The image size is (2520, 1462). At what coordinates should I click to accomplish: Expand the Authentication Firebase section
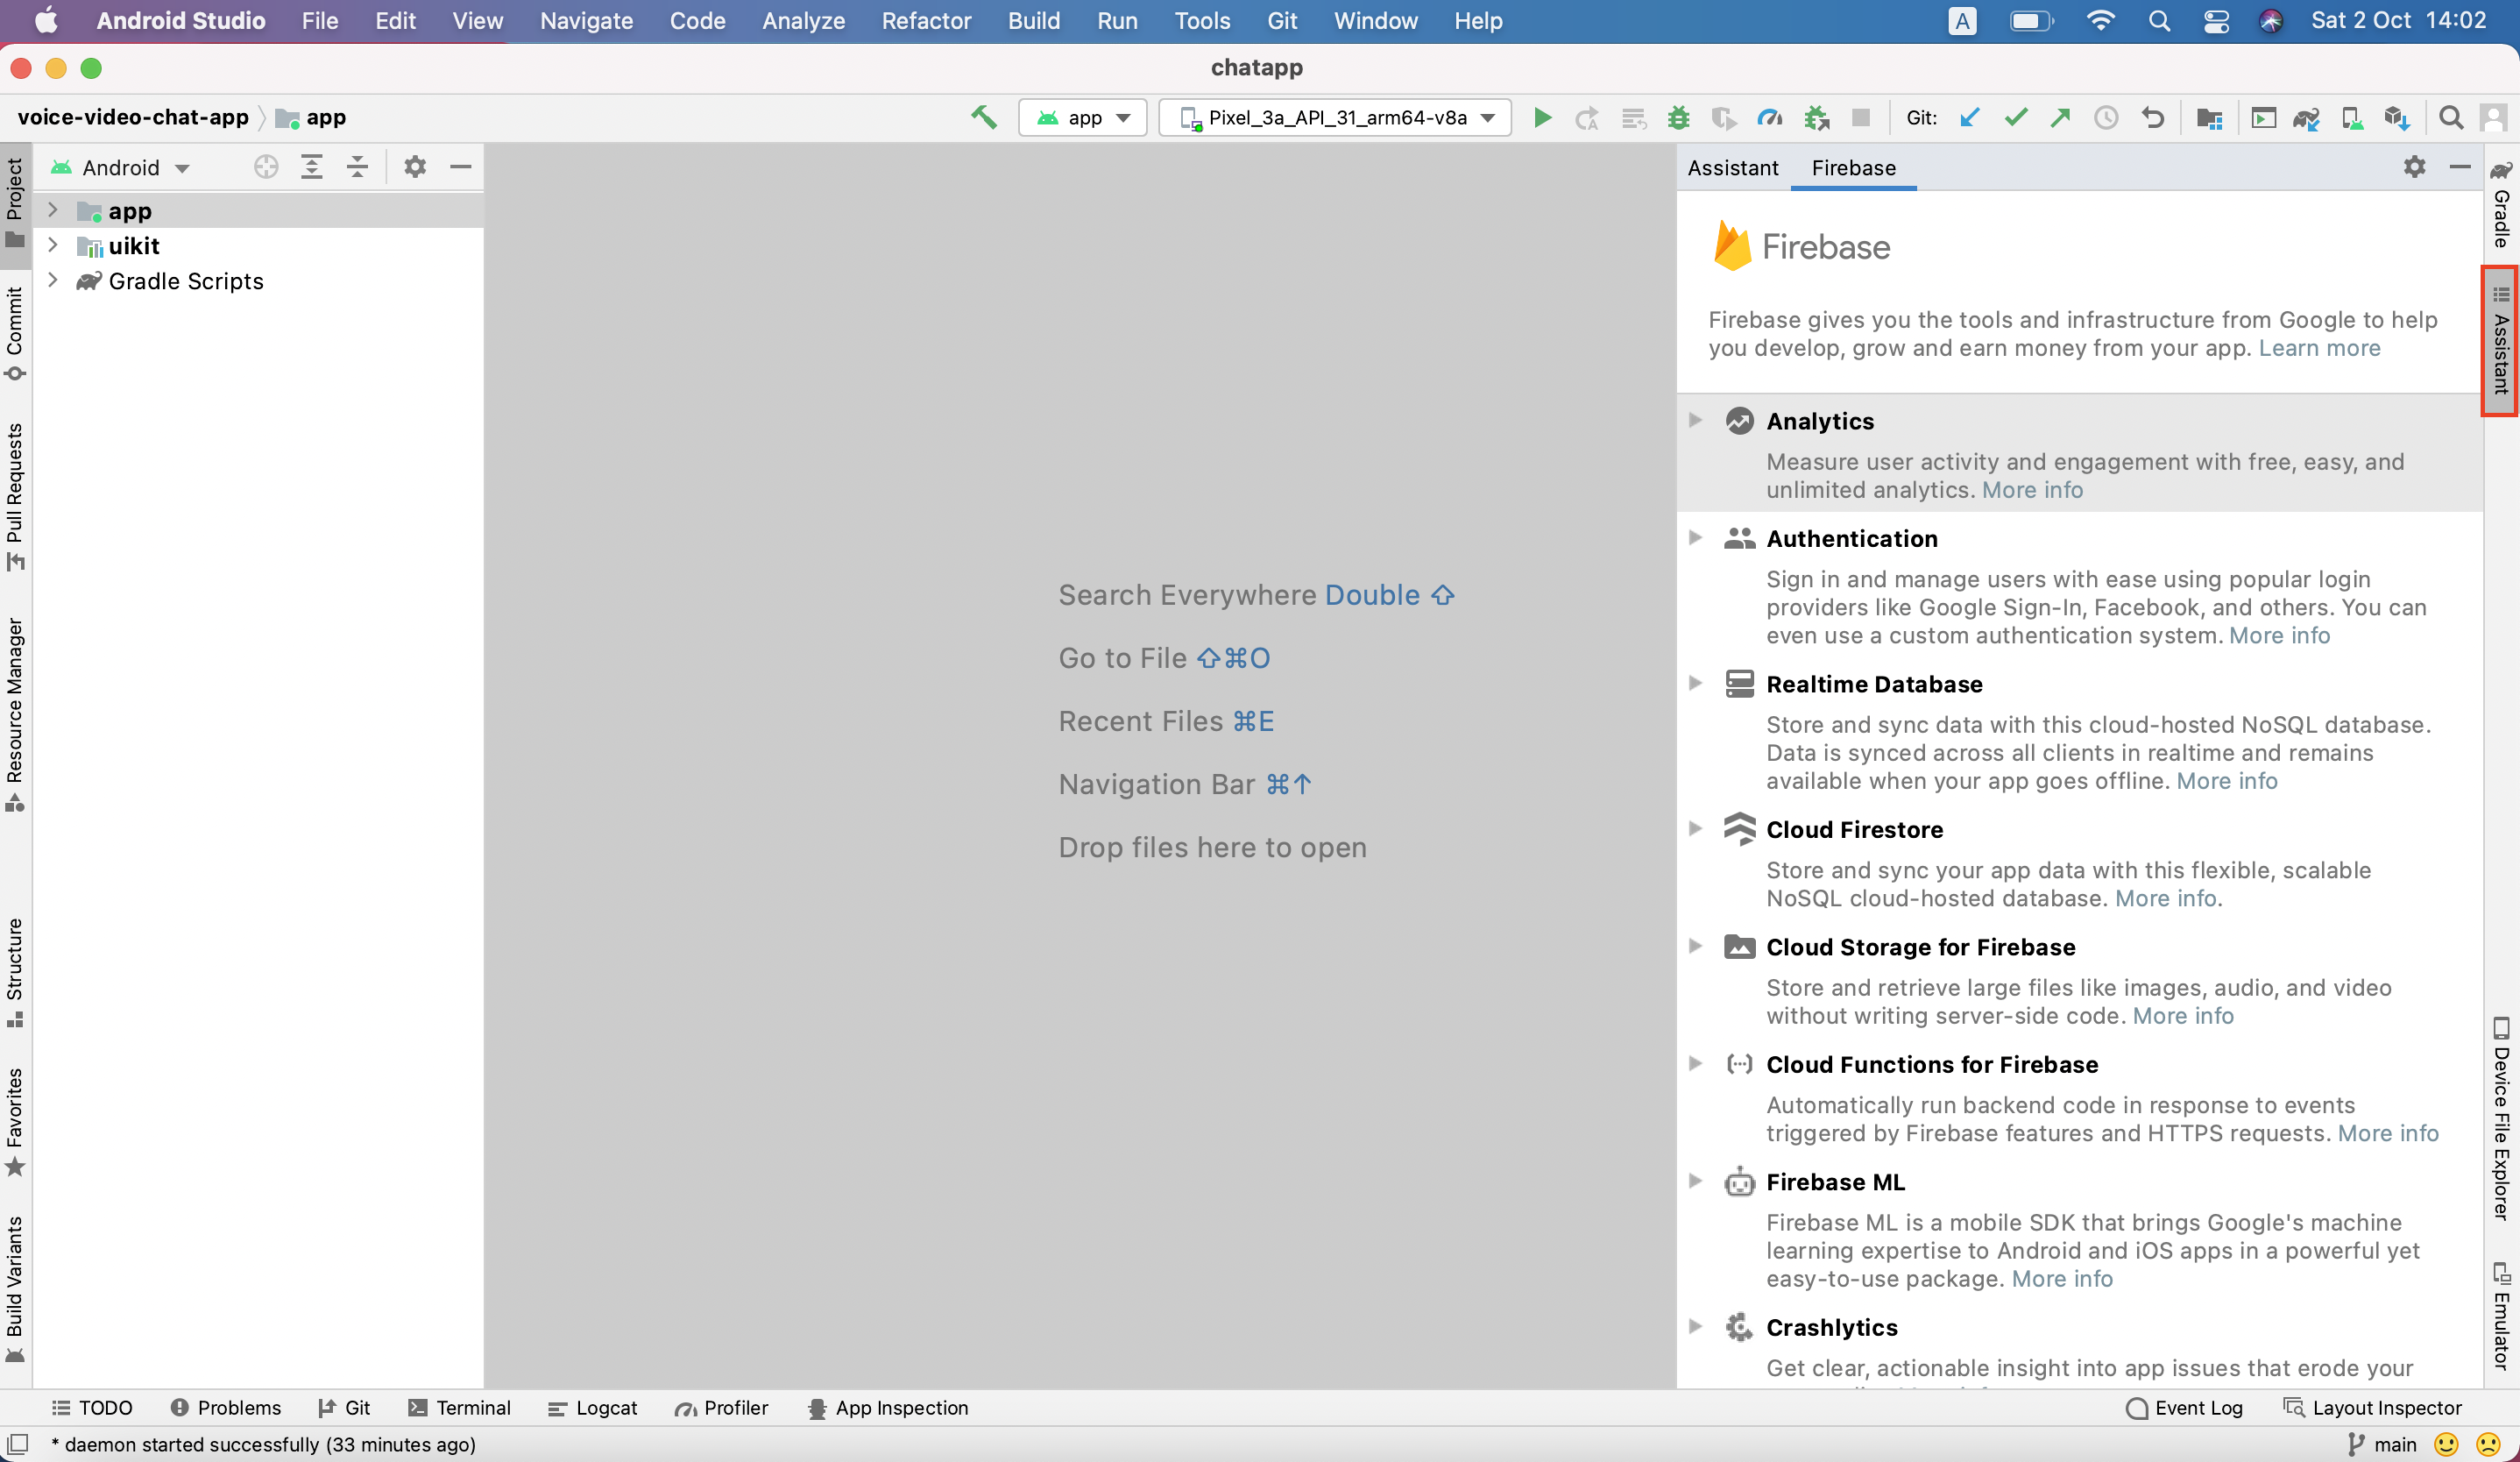click(1695, 538)
